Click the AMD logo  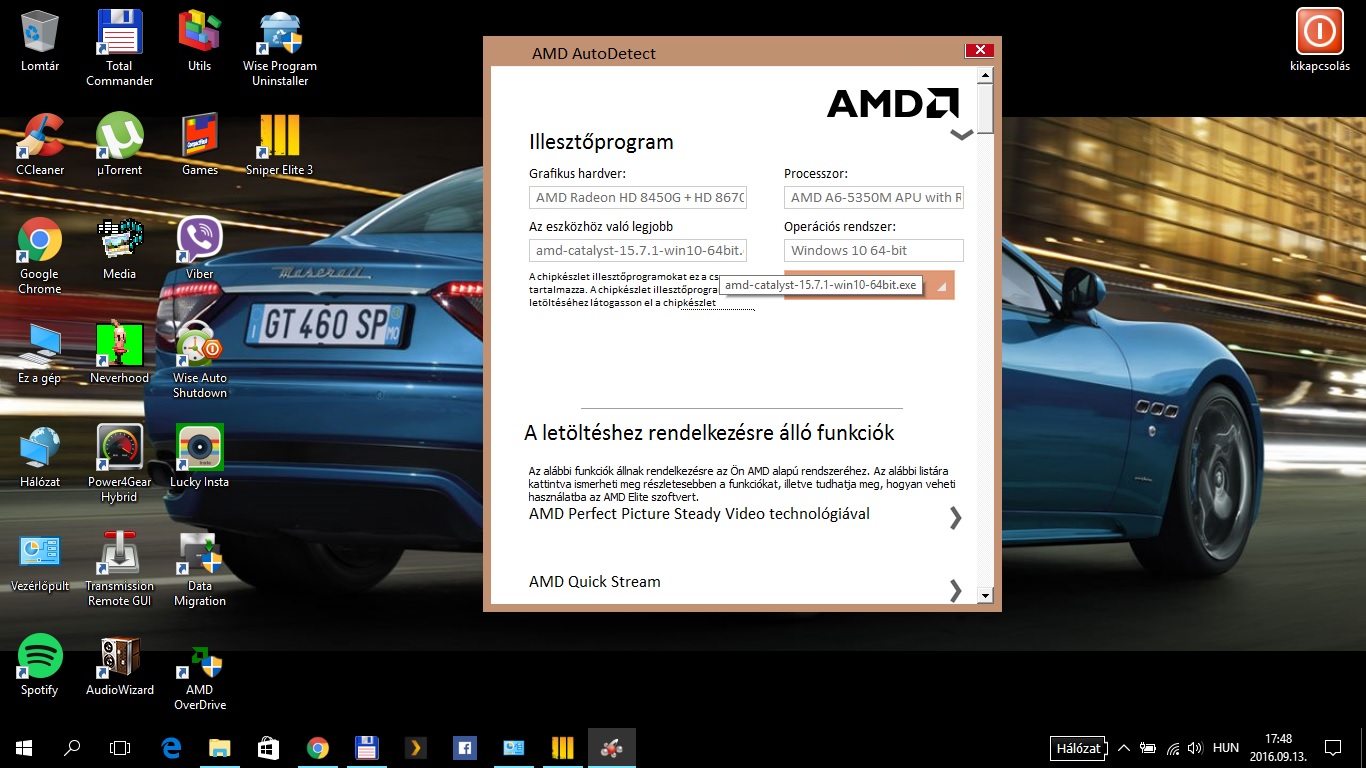(x=892, y=103)
